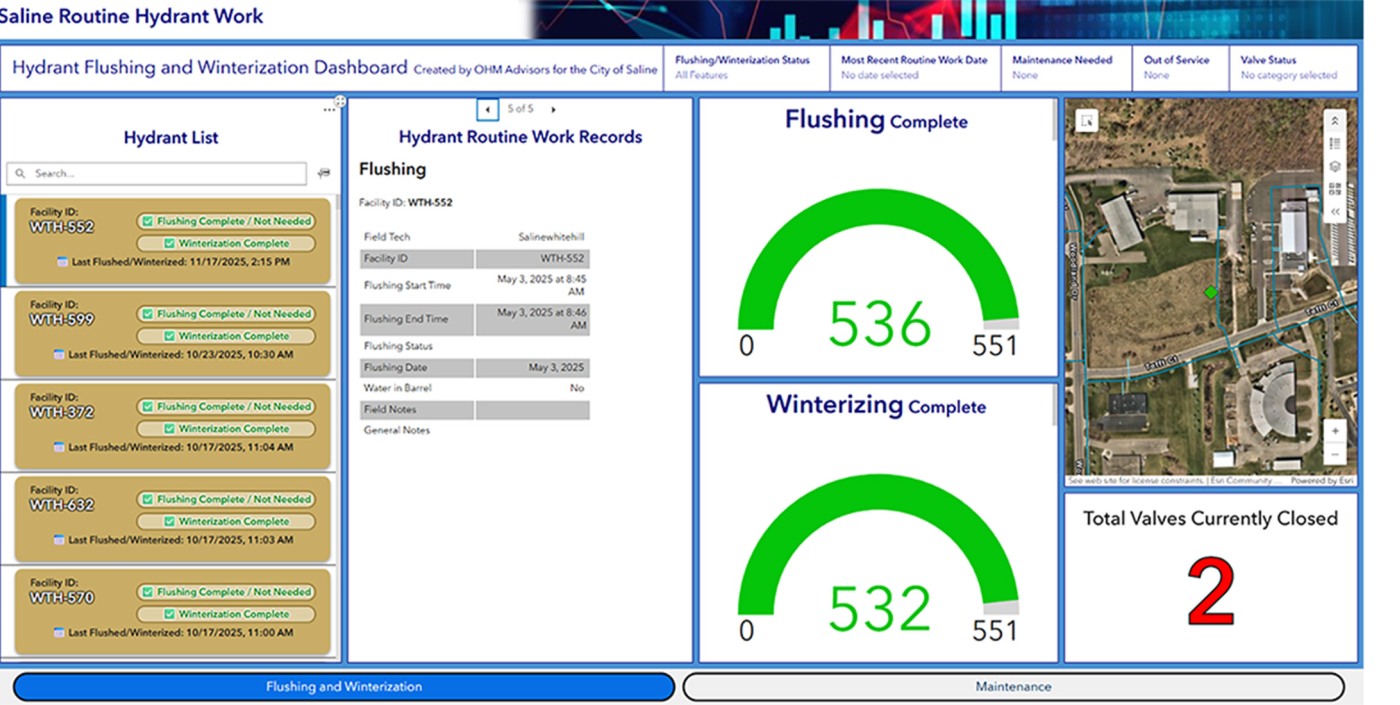Click Flushing Complete checkmark on WTH-552
This screenshot has height=705, width=1400.
[x=147, y=221]
